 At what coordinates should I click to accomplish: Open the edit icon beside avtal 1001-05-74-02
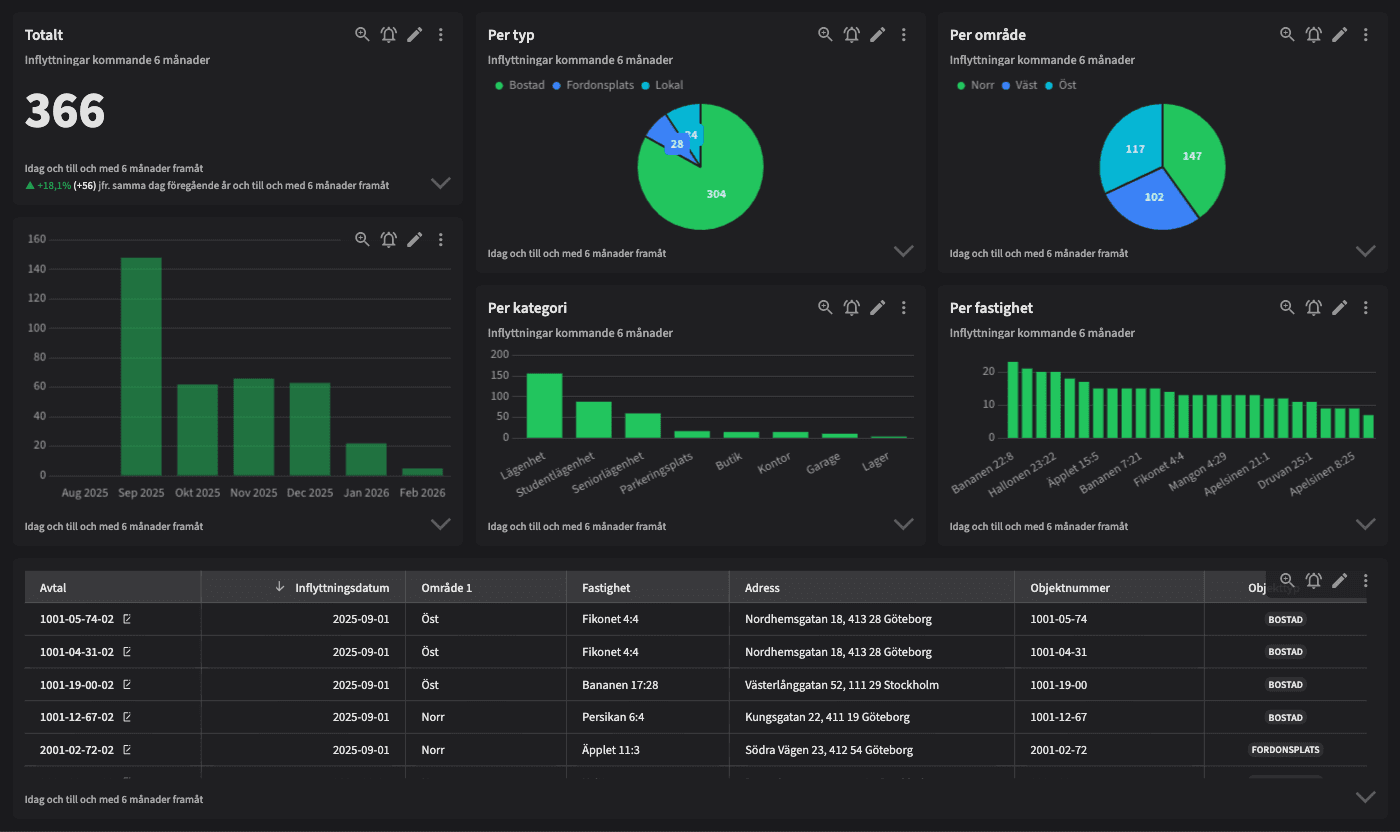pyautogui.click(x=126, y=619)
